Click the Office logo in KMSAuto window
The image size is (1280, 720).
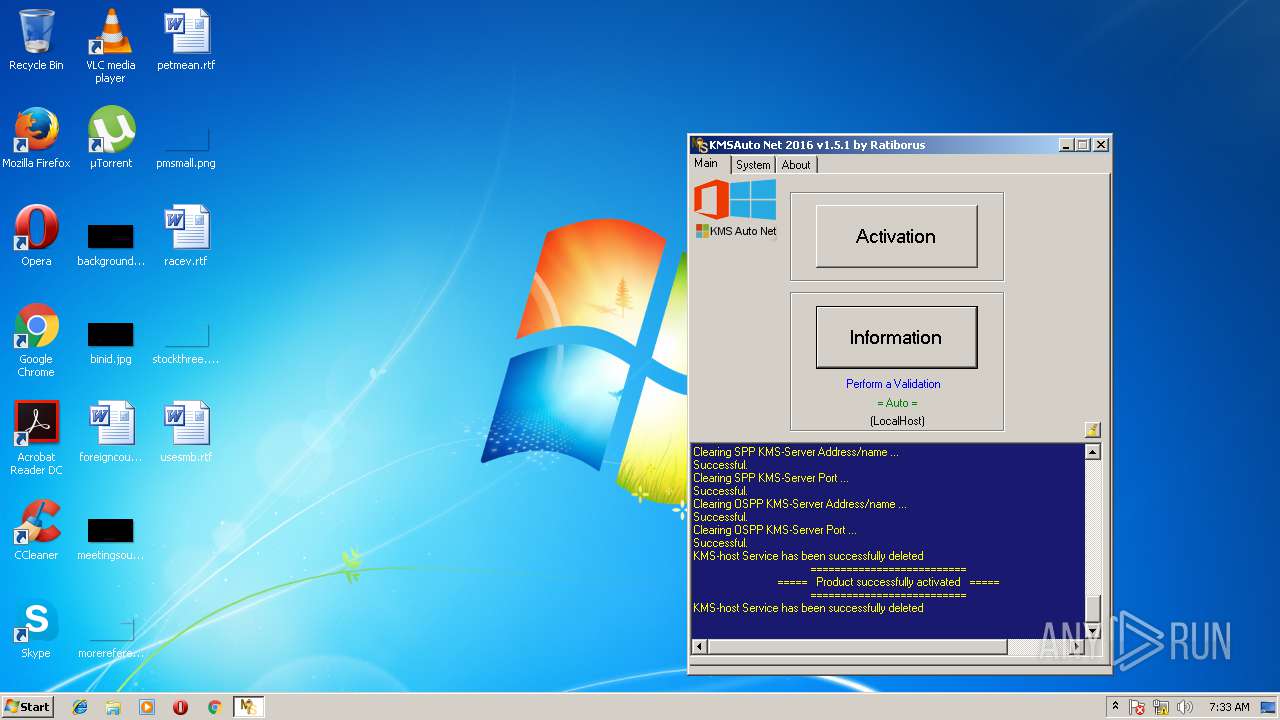click(x=711, y=199)
